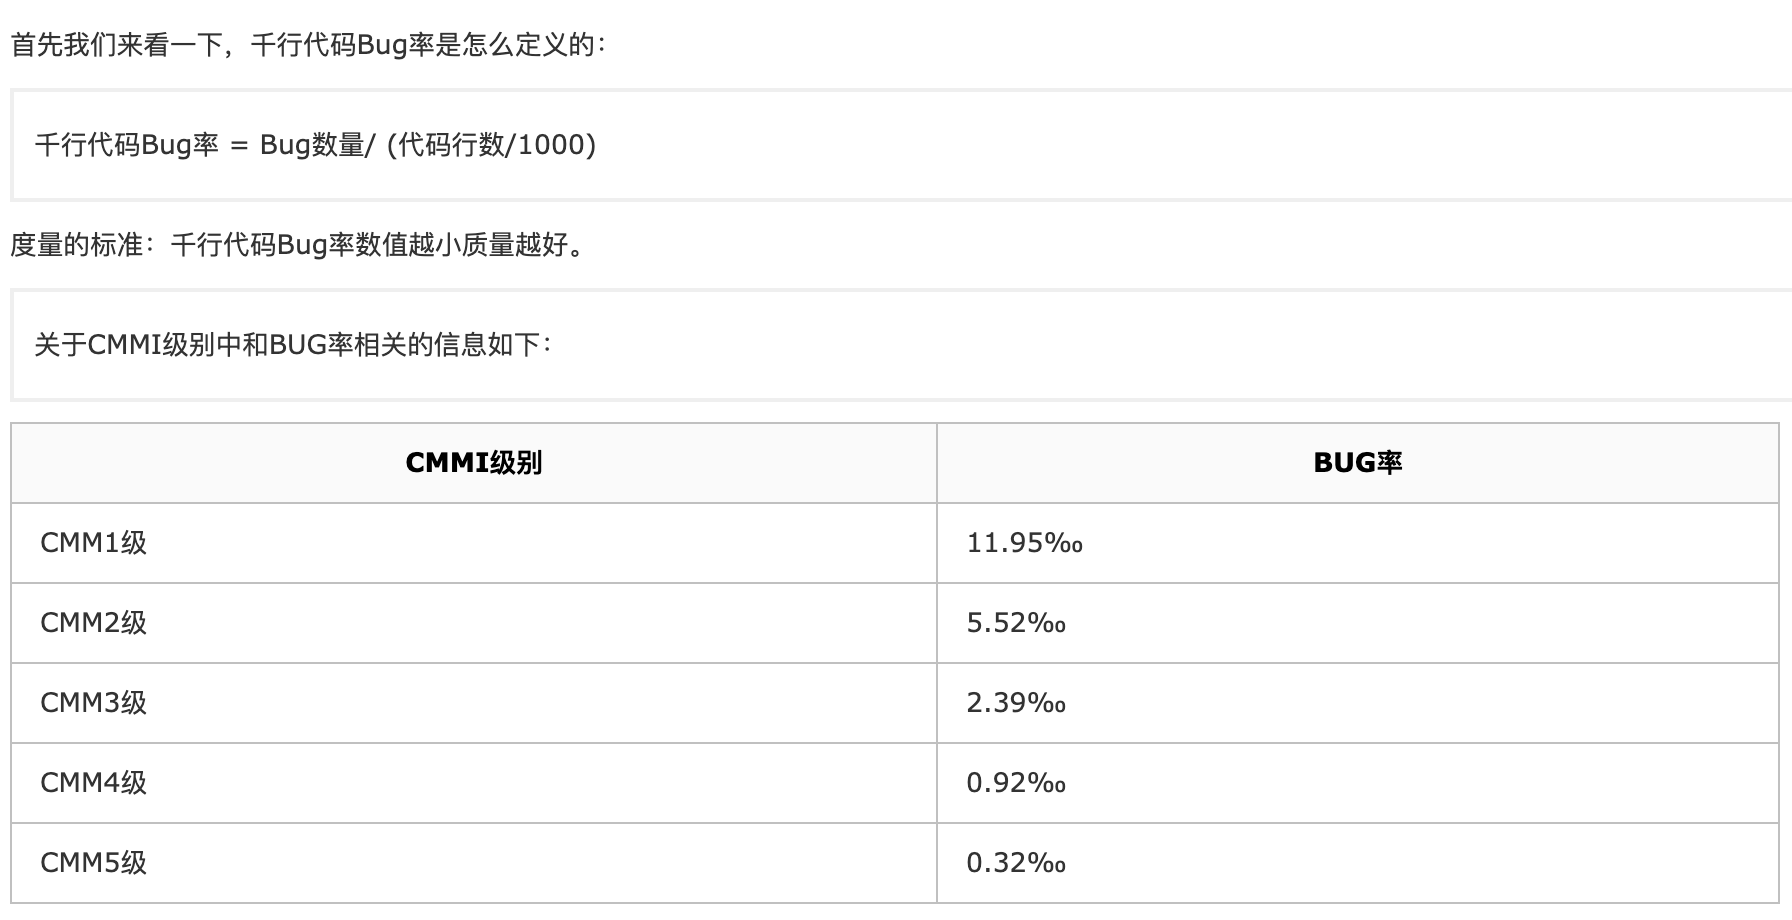Click the 千行代码Bug率 formula block
The image size is (1792, 920).
pyautogui.click(x=126, y=146)
